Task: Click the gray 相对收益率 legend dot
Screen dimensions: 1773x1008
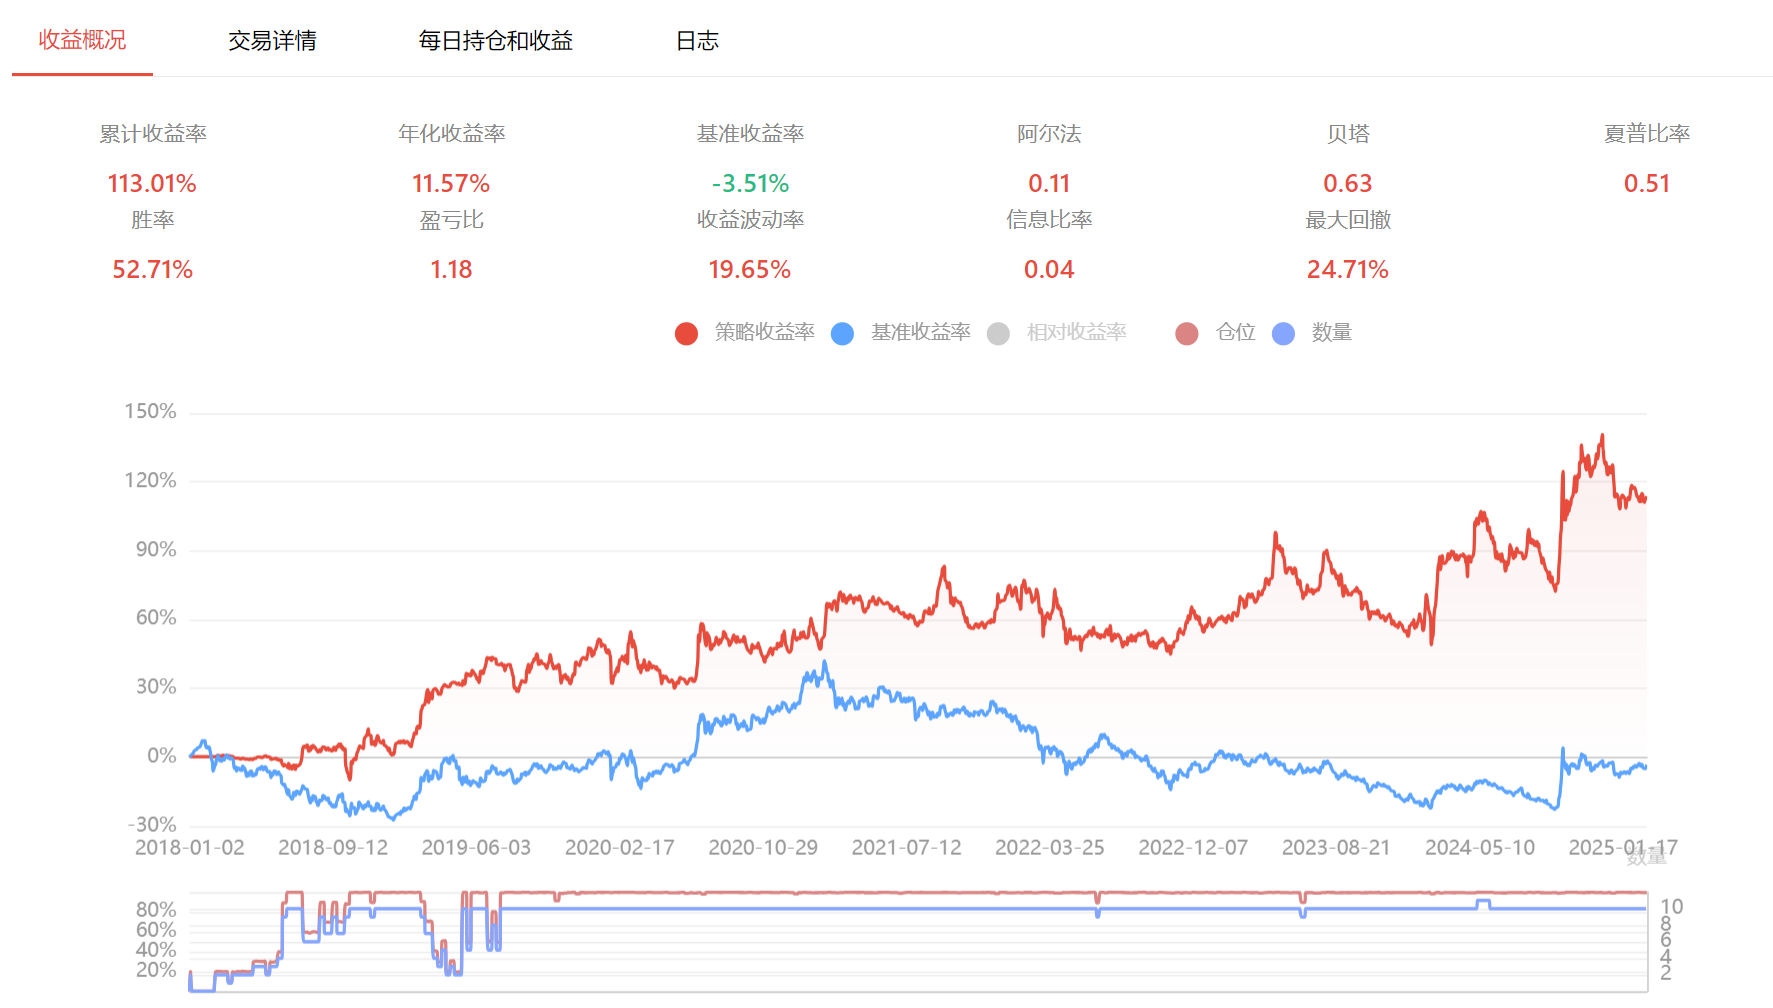Action: (998, 333)
